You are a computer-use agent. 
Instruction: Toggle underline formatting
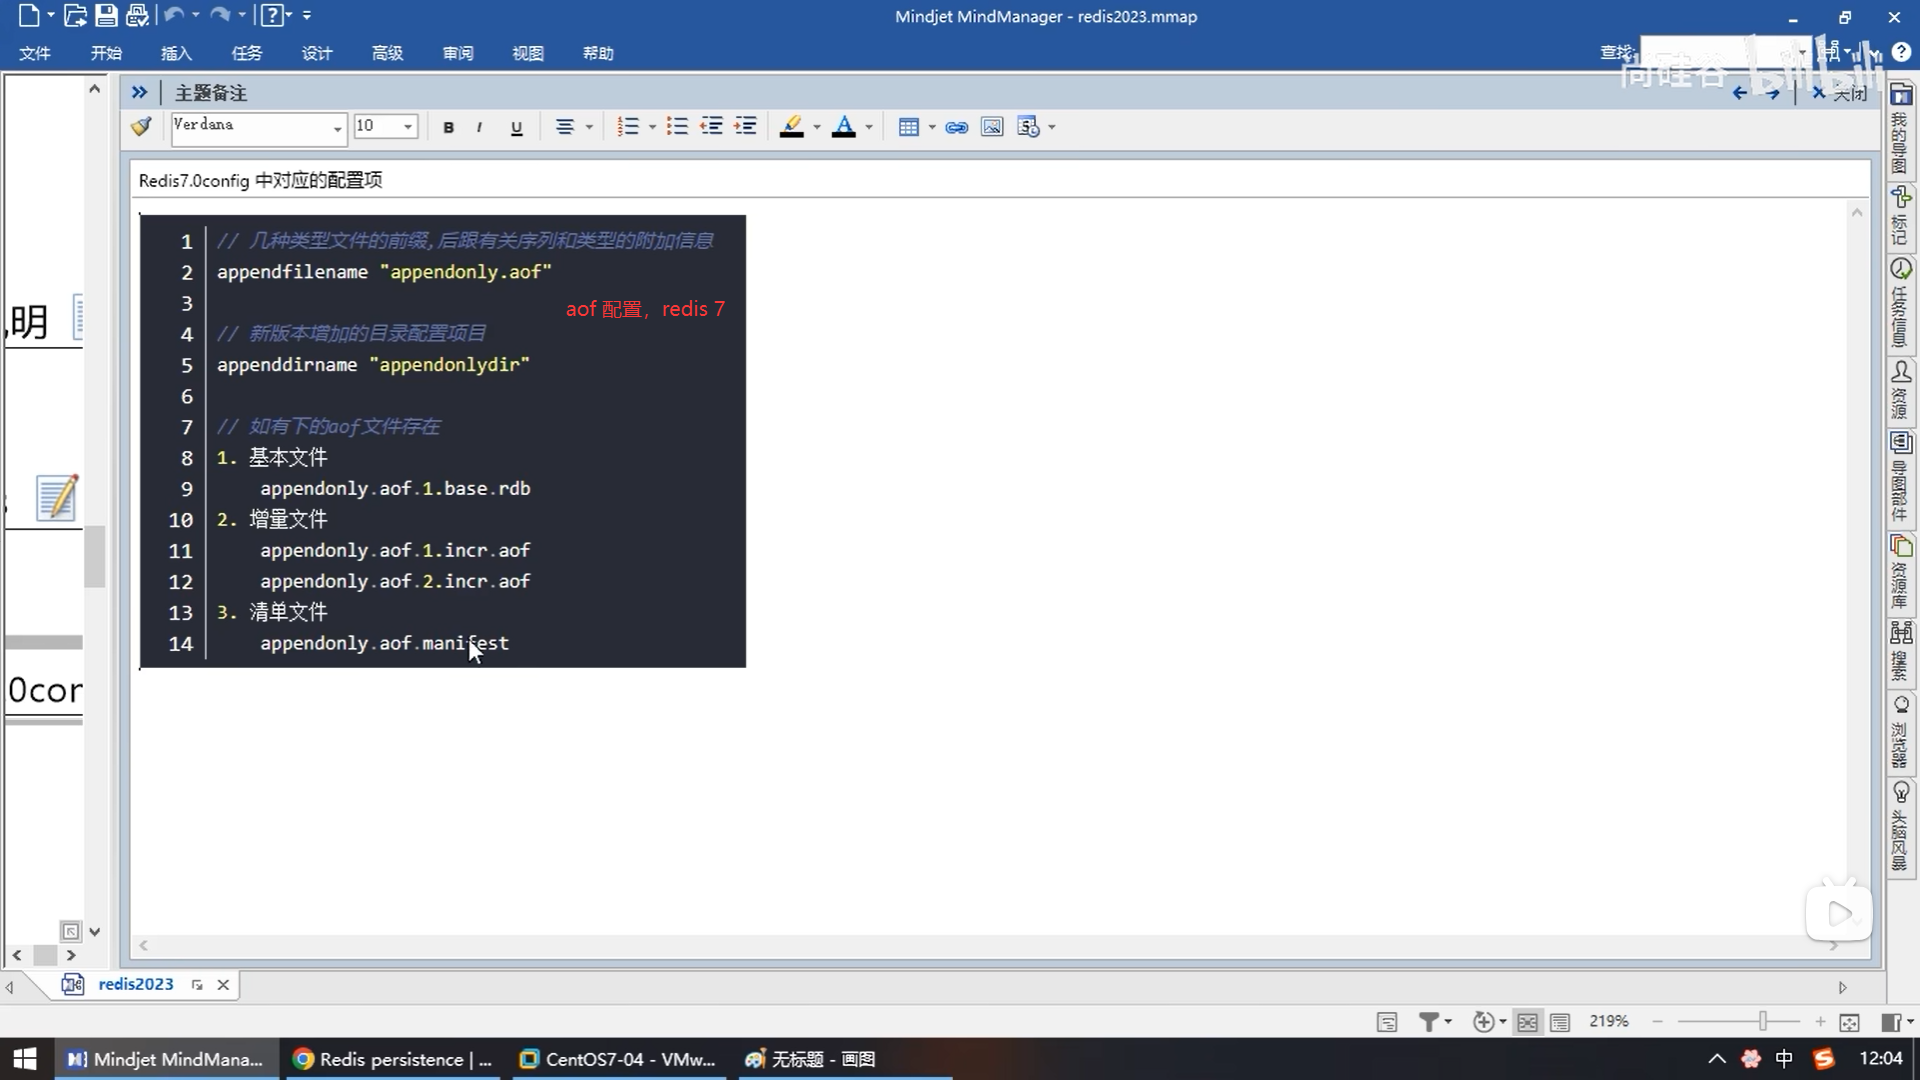(x=516, y=127)
